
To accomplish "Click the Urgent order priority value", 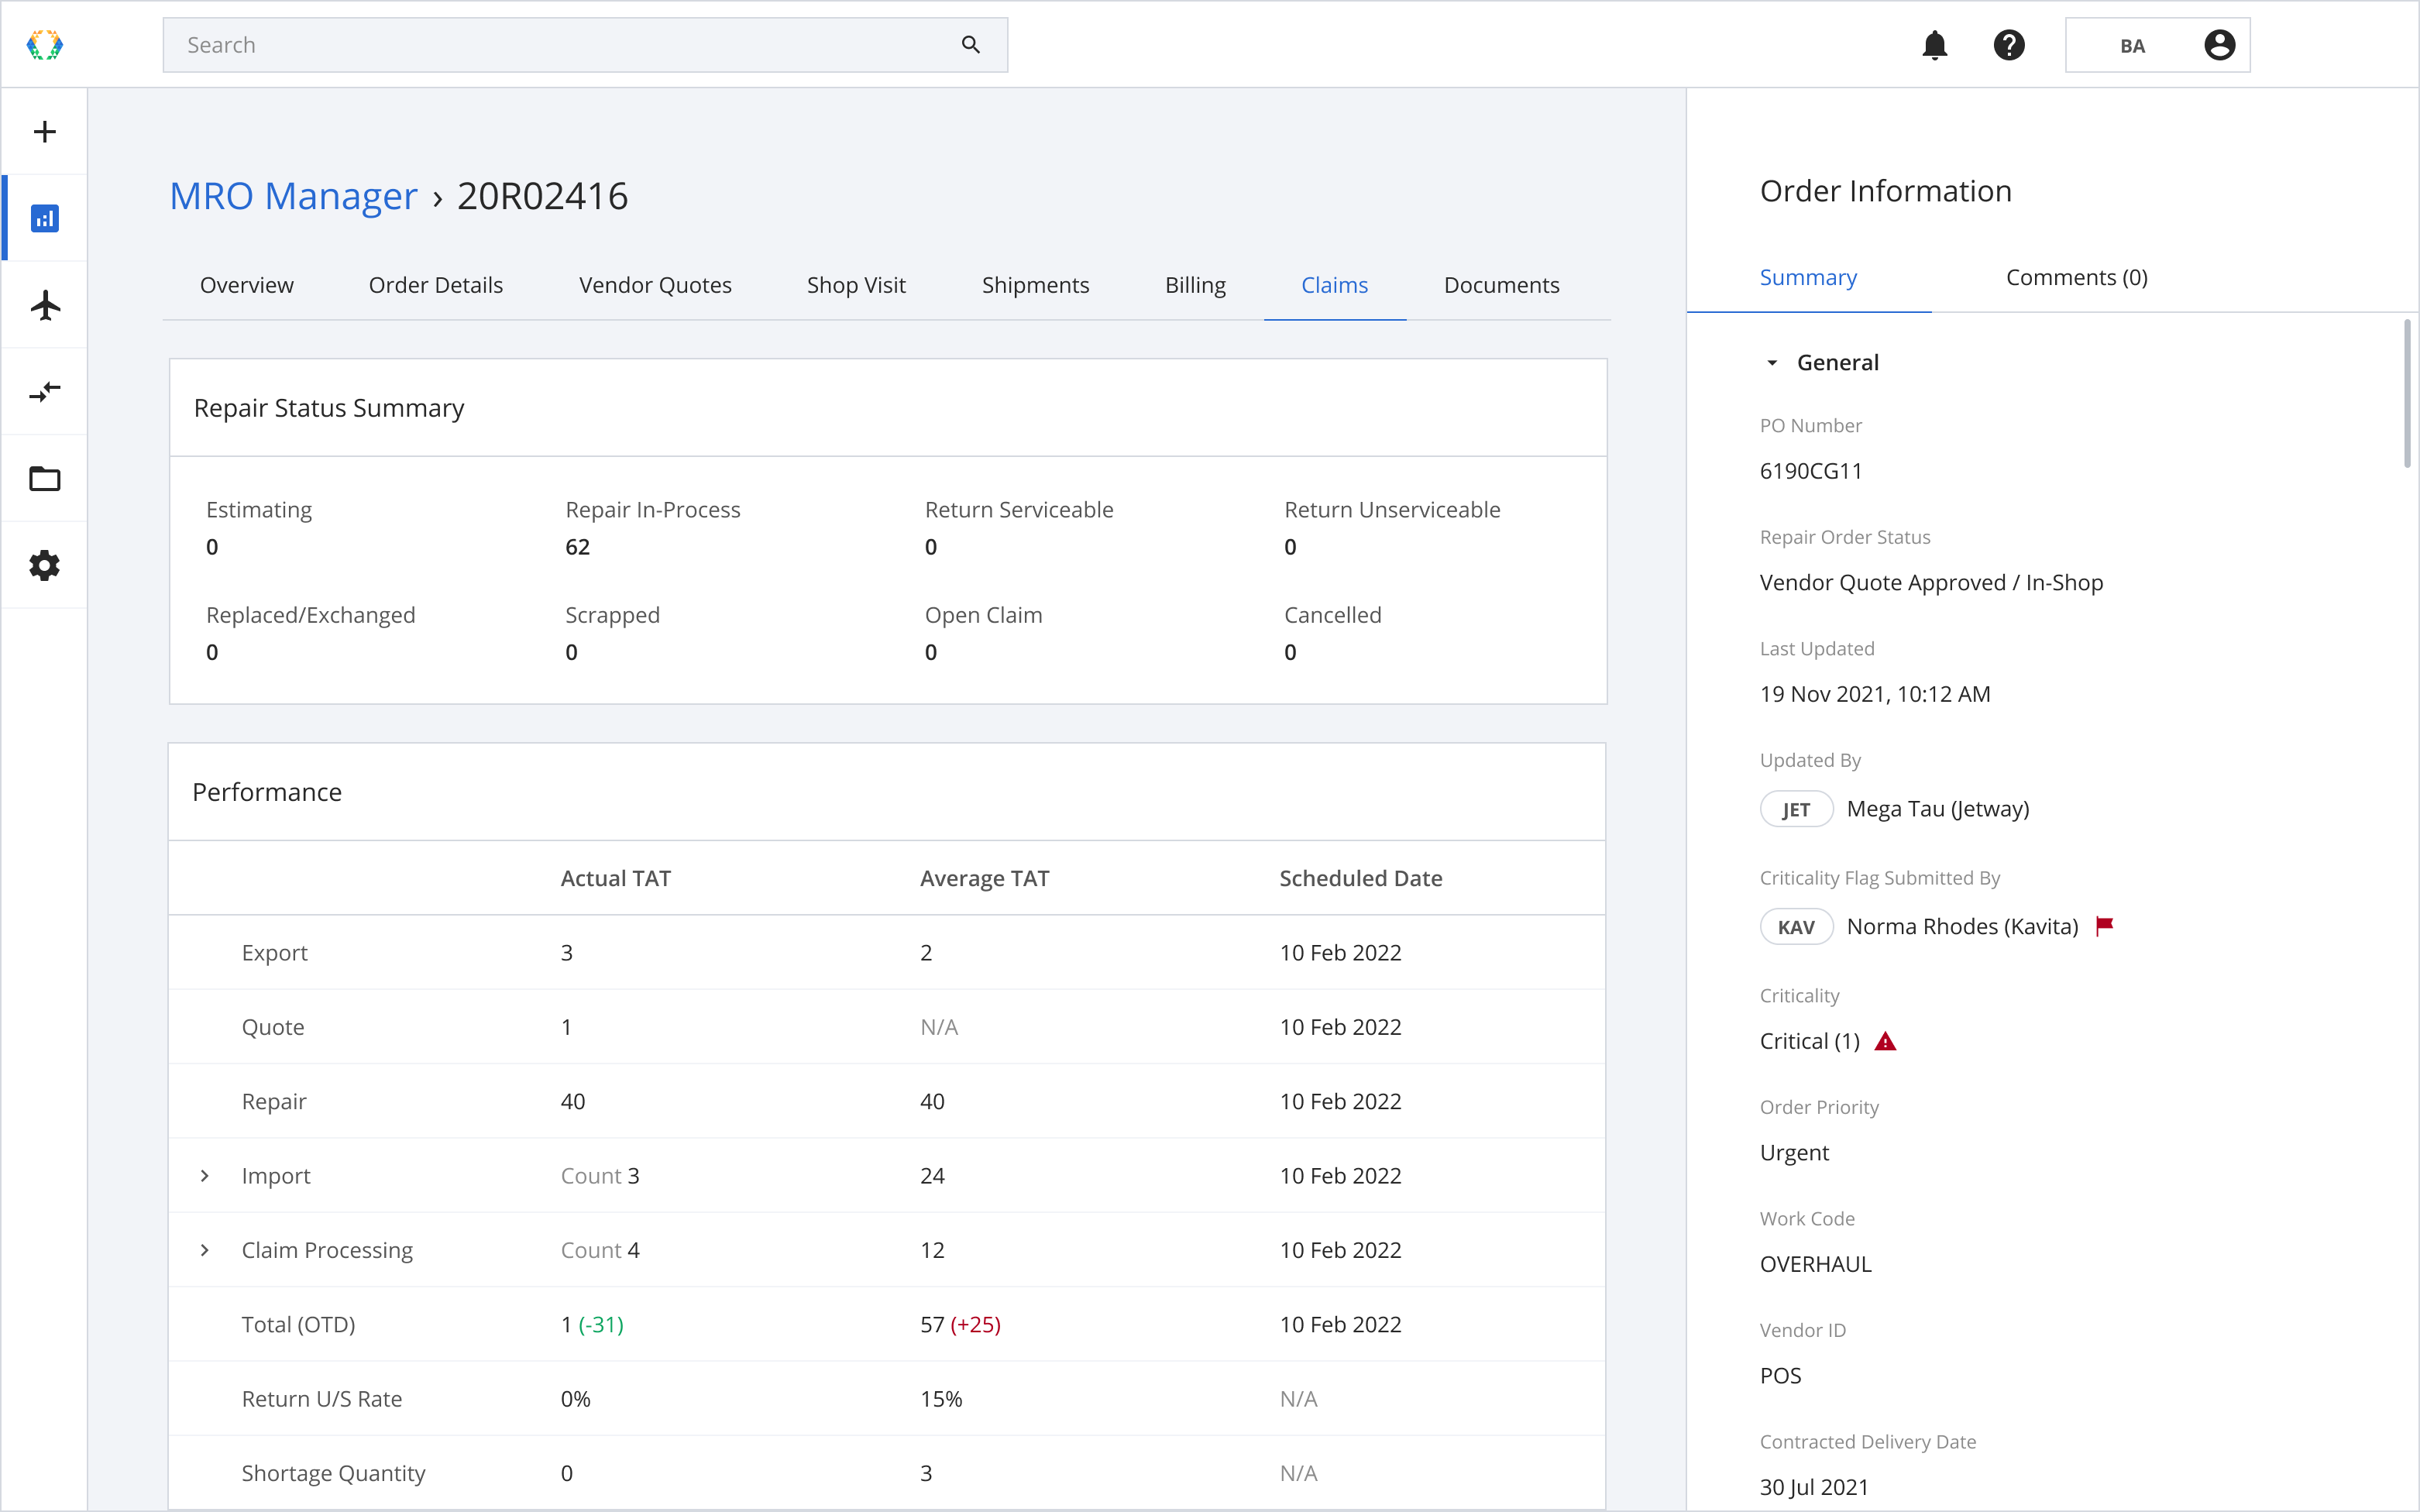I will point(1794,1153).
